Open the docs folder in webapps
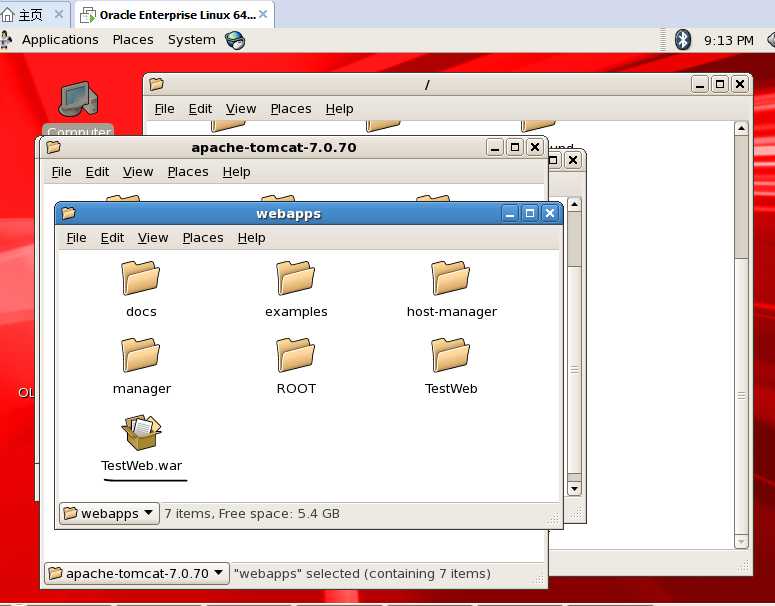 pos(141,278)
